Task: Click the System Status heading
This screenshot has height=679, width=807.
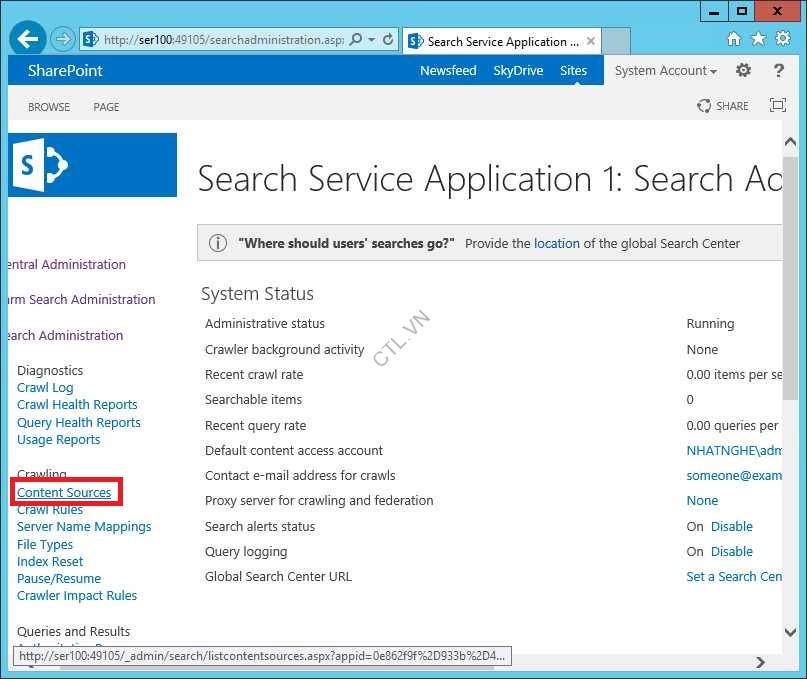Action: click(x=257, y=294)
